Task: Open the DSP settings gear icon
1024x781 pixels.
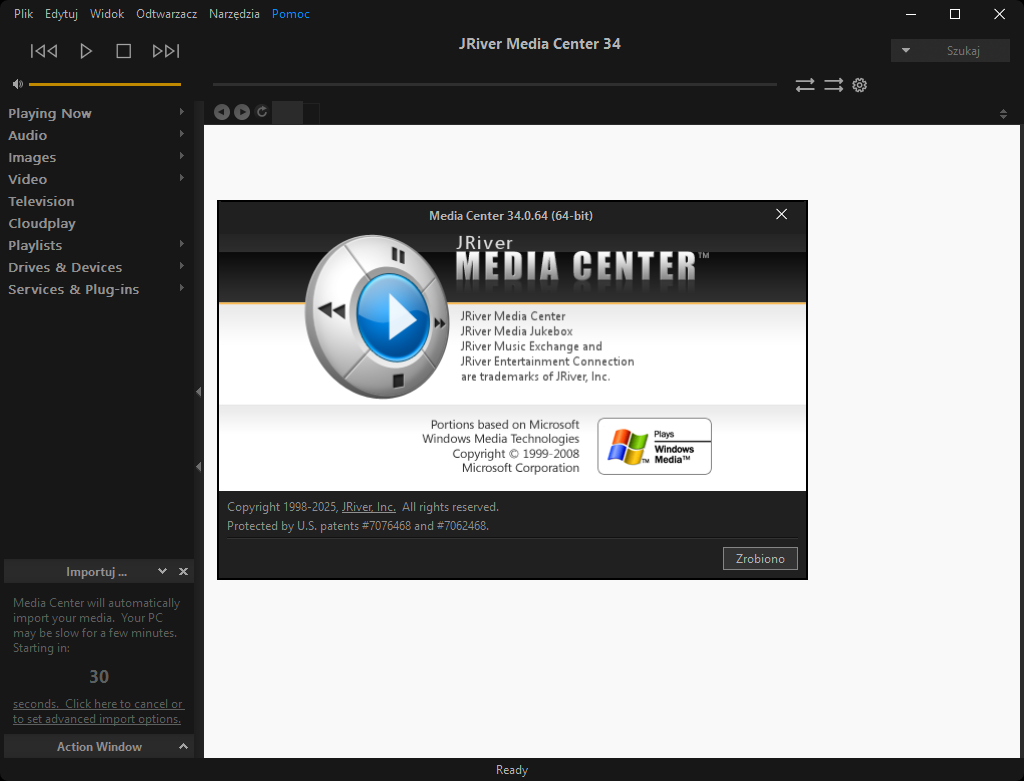Action: [859, 85]
